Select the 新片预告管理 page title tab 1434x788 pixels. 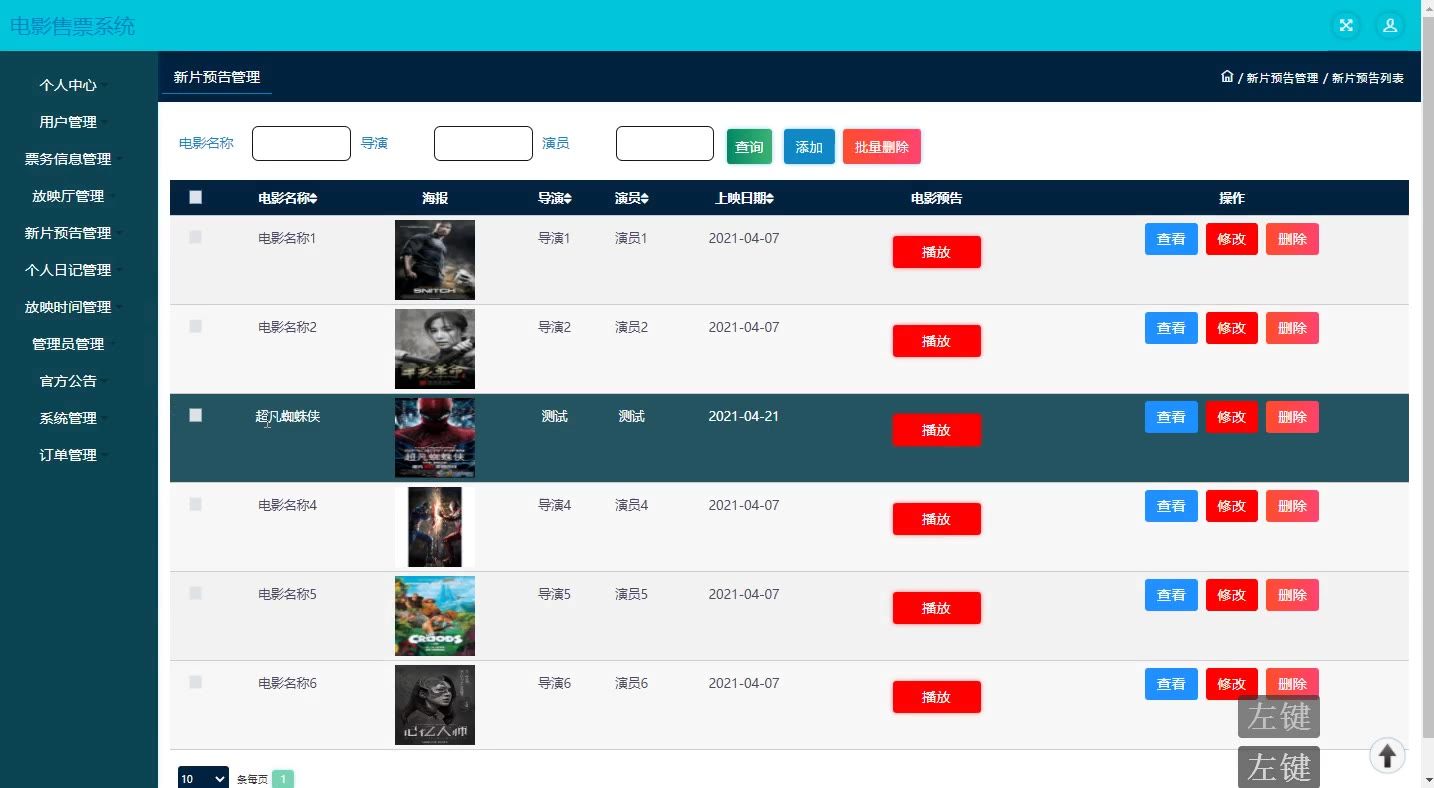coord(217,77)
